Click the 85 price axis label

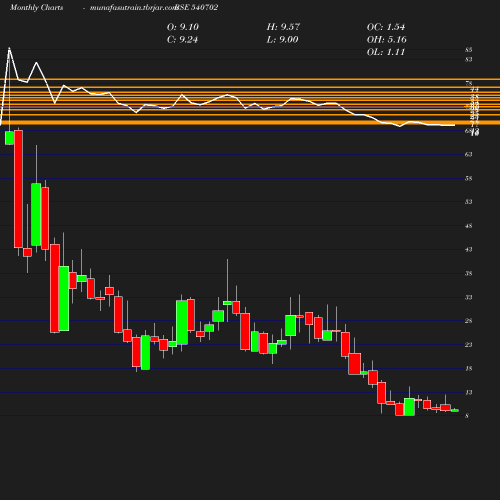469,50
